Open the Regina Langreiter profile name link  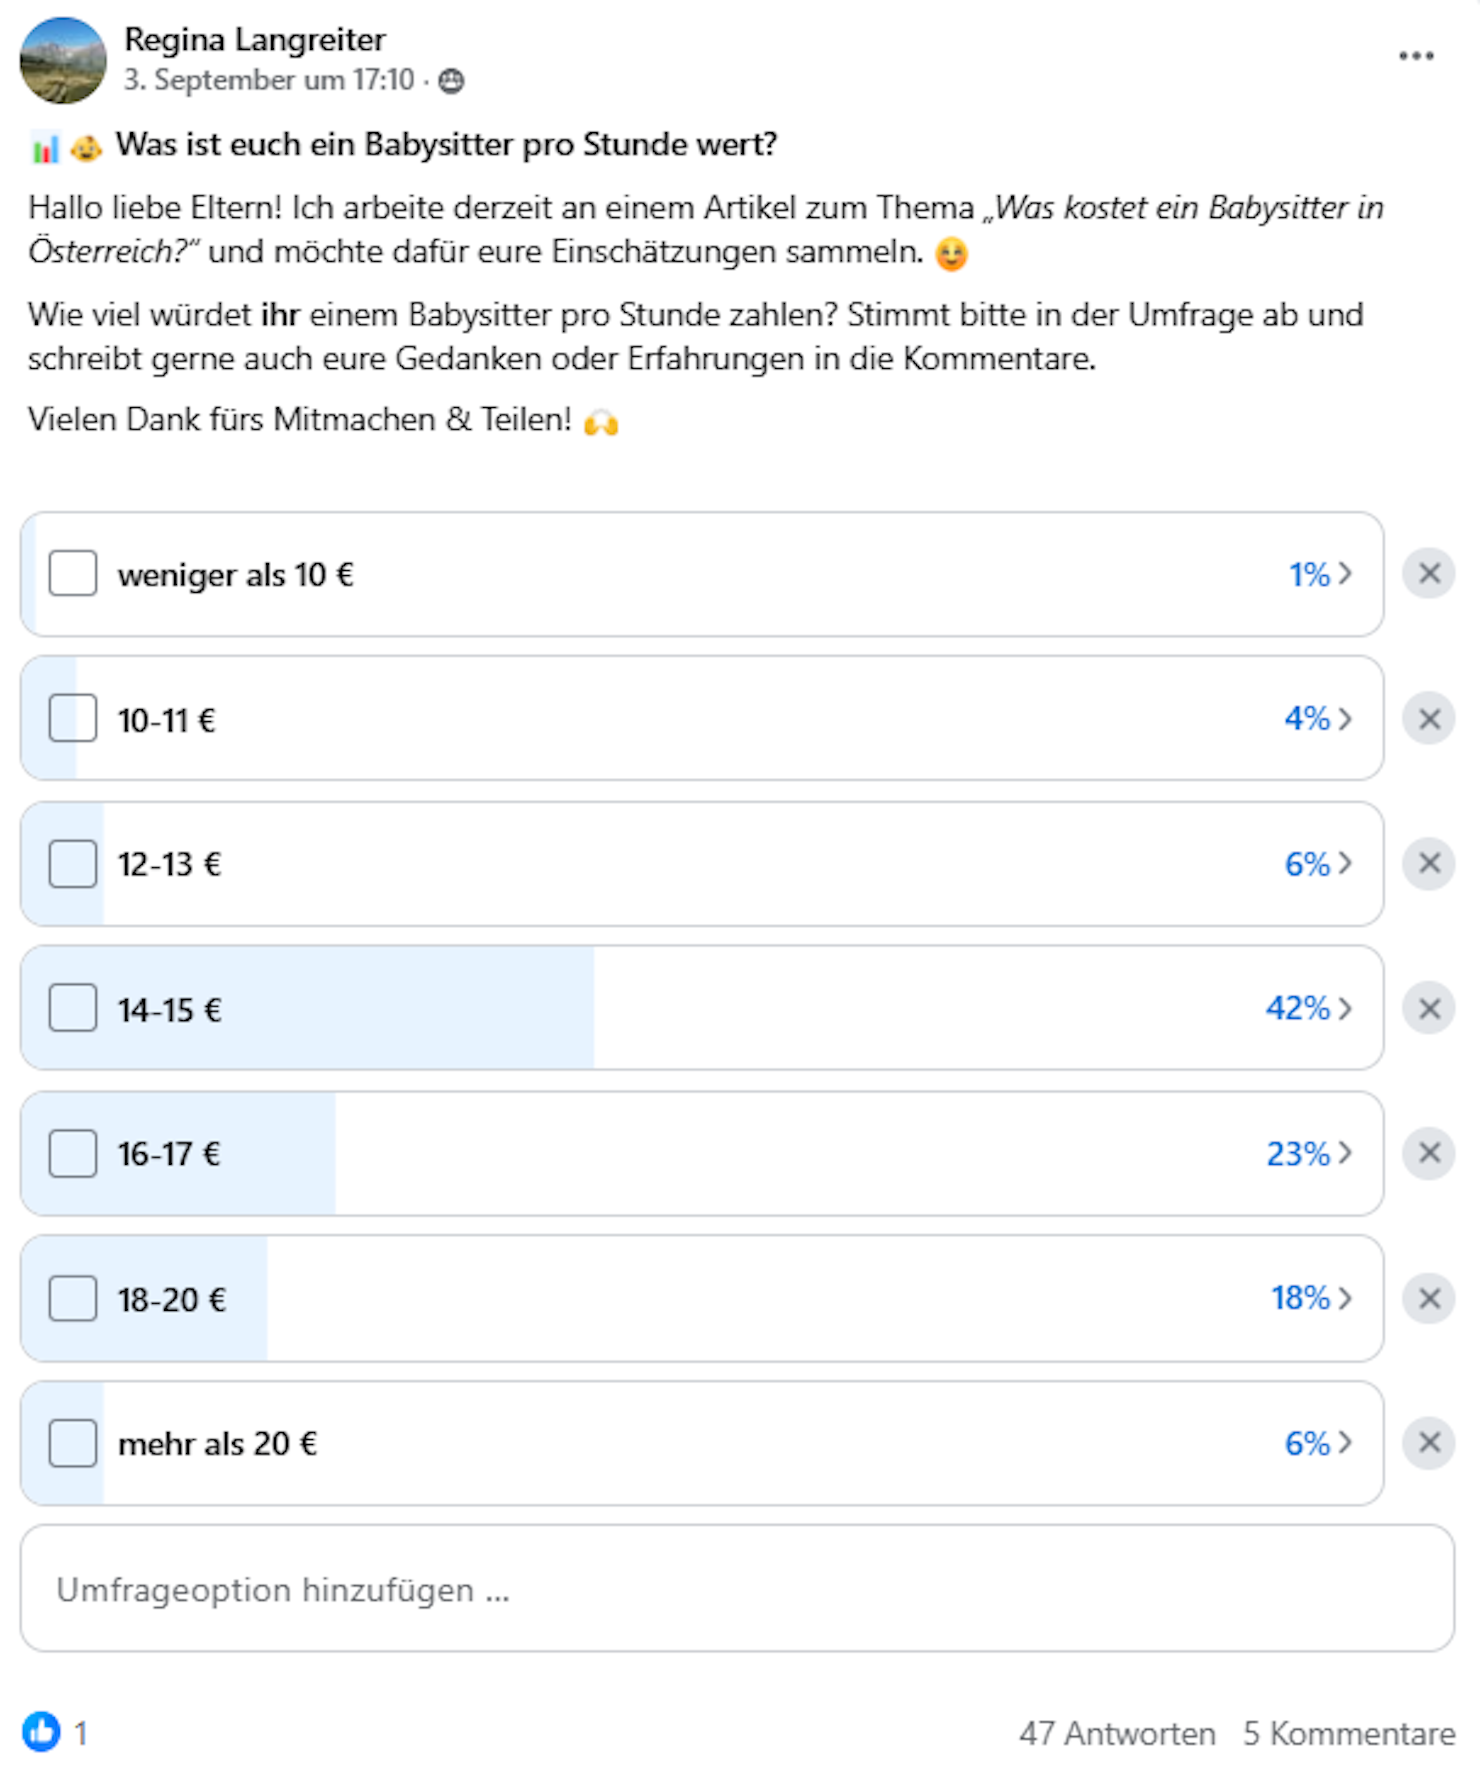click(255, 40)
